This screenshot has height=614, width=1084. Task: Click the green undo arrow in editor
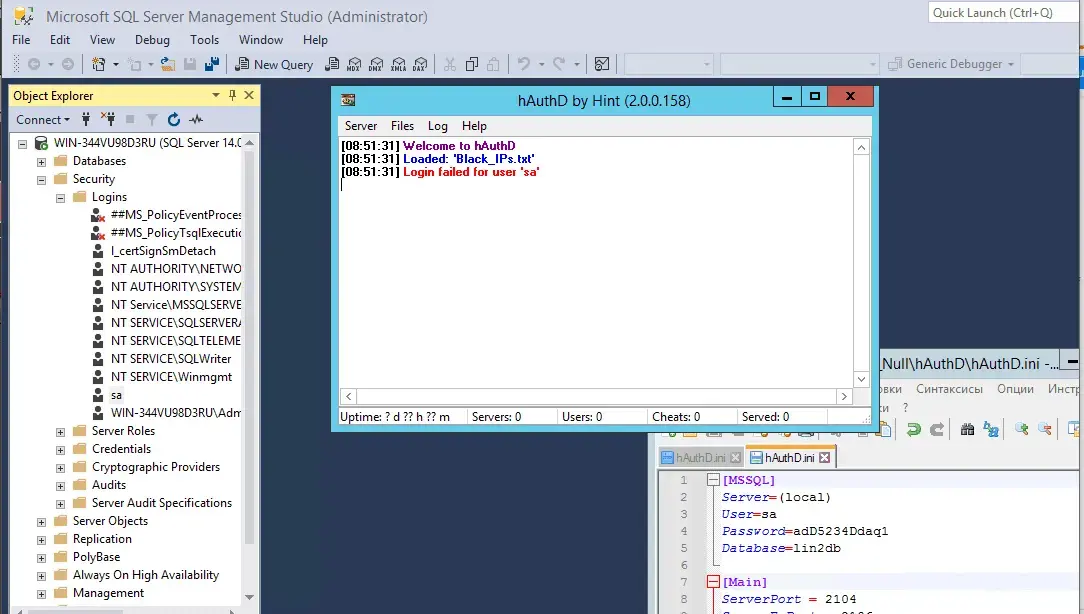pos(913,429)
